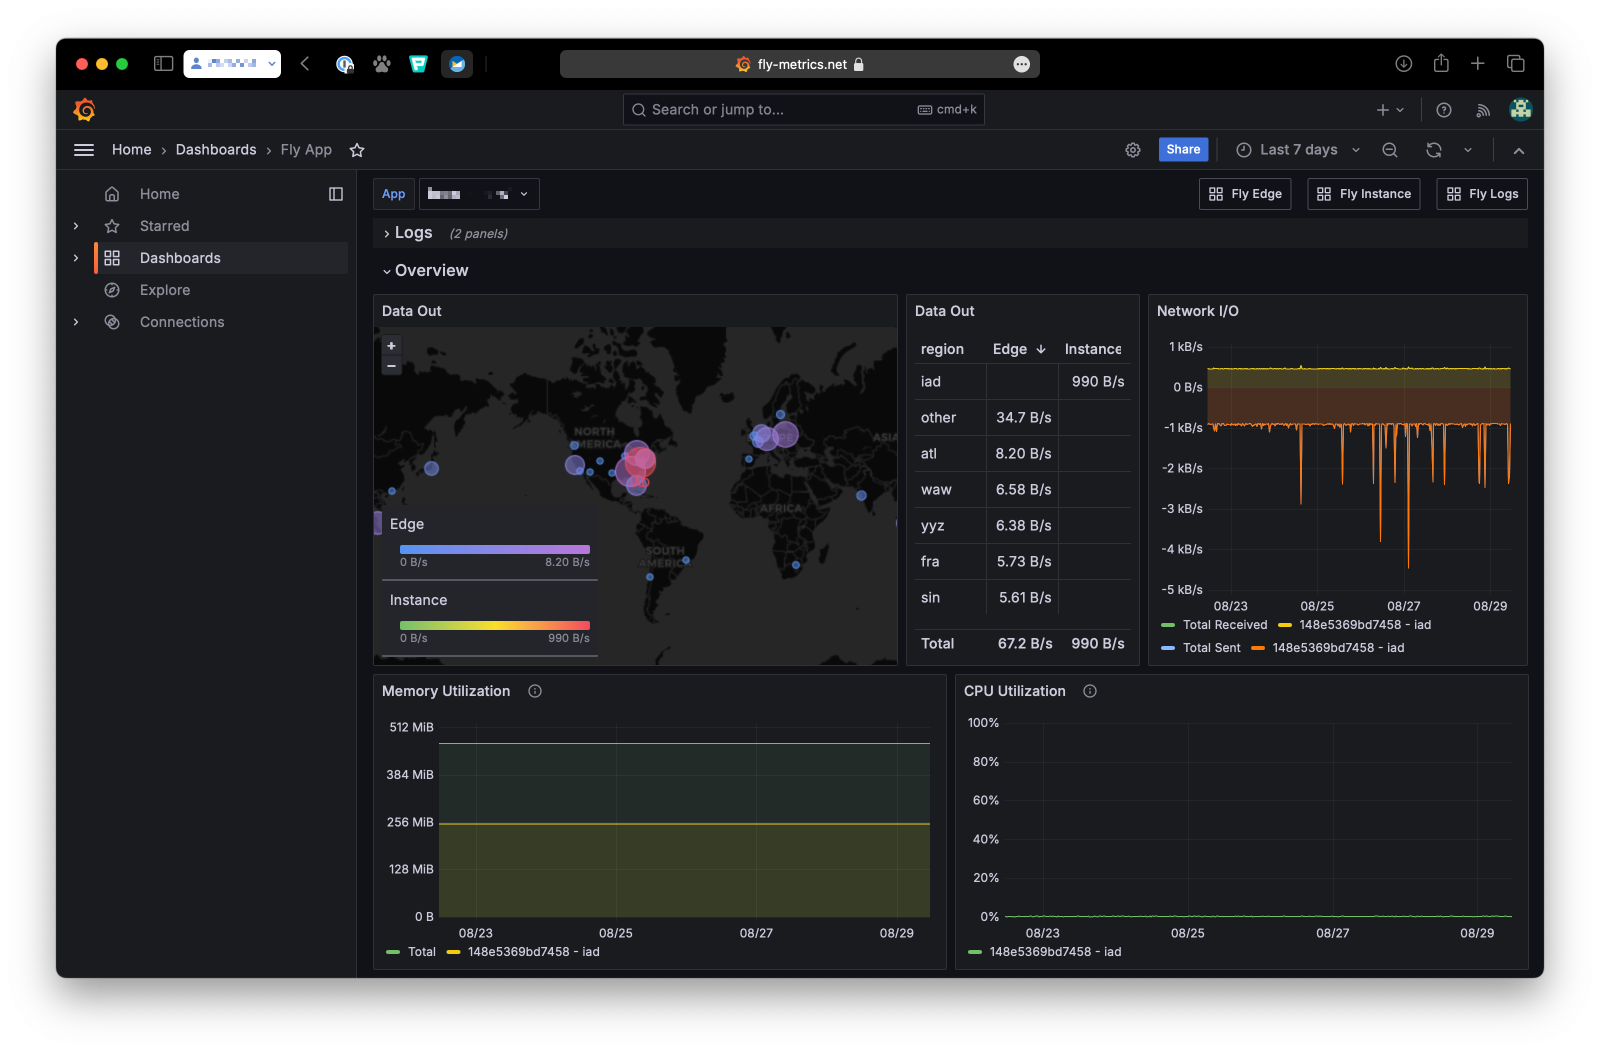This screenshot has width=1600, height=1052.
Task: Undock the sidebar menu panel
Action: (x=336, y=194)
